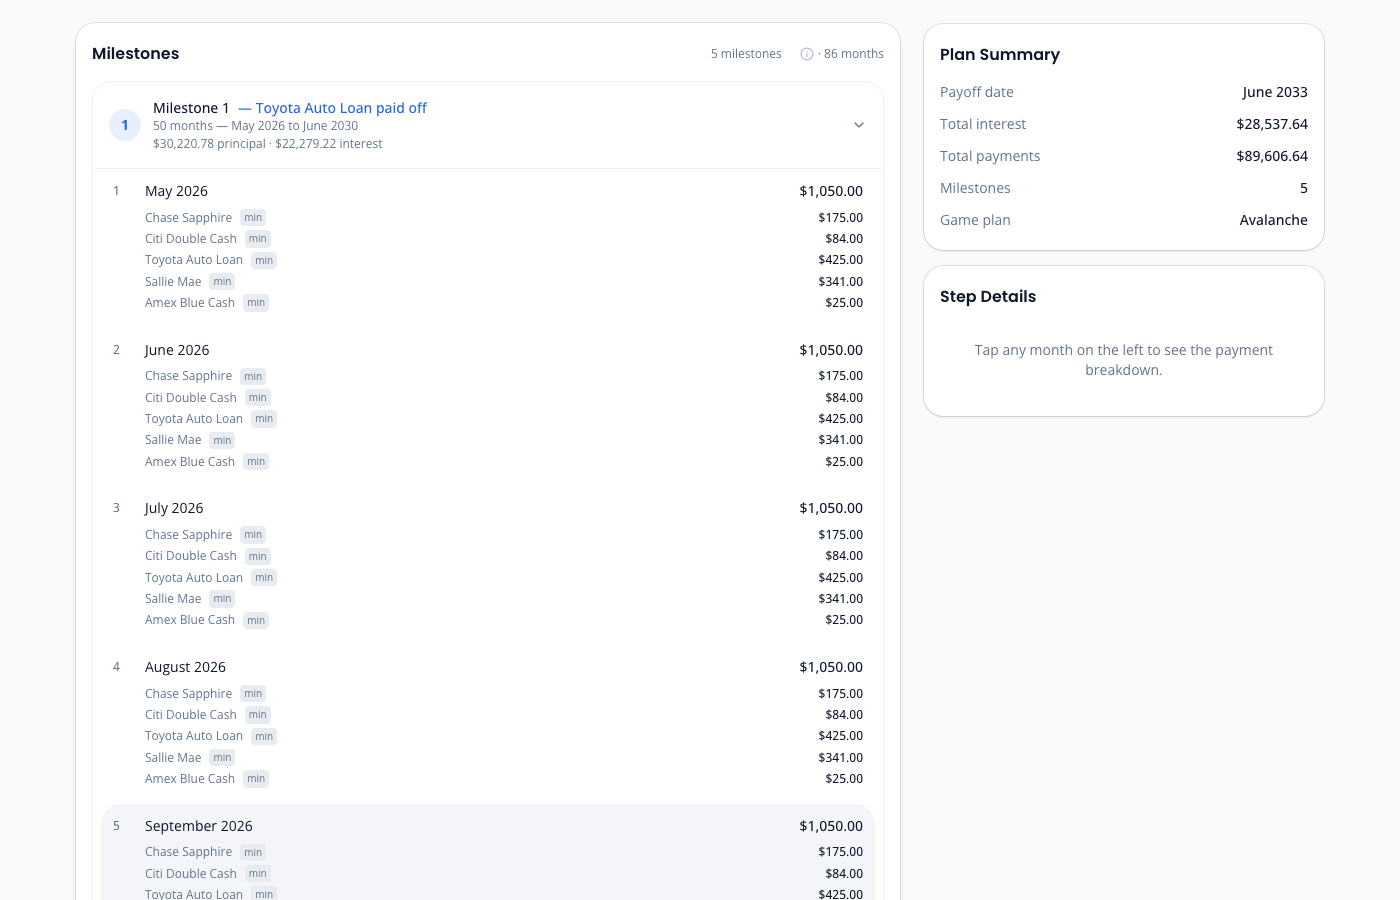1400x900 pixels.
Task: Select the highlighted September 2026 row
Action: pos(199,826)
